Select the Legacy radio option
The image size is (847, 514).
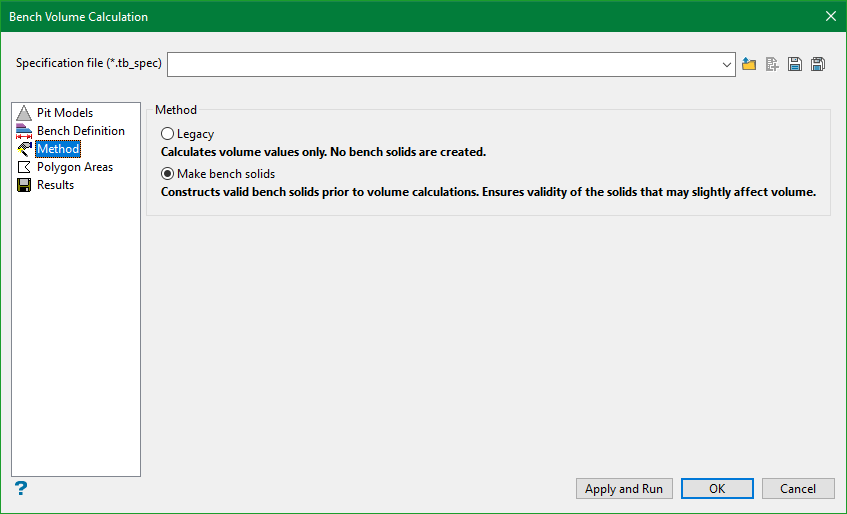pos(167,134)
